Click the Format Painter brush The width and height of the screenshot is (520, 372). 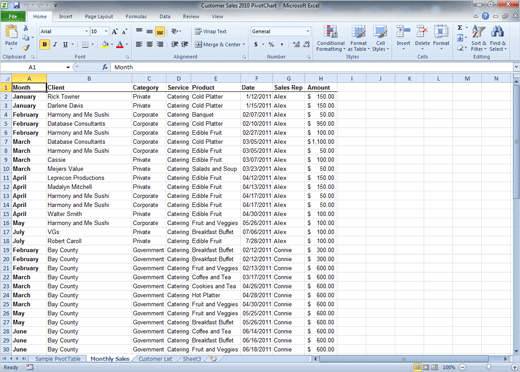tap(26, 48)
